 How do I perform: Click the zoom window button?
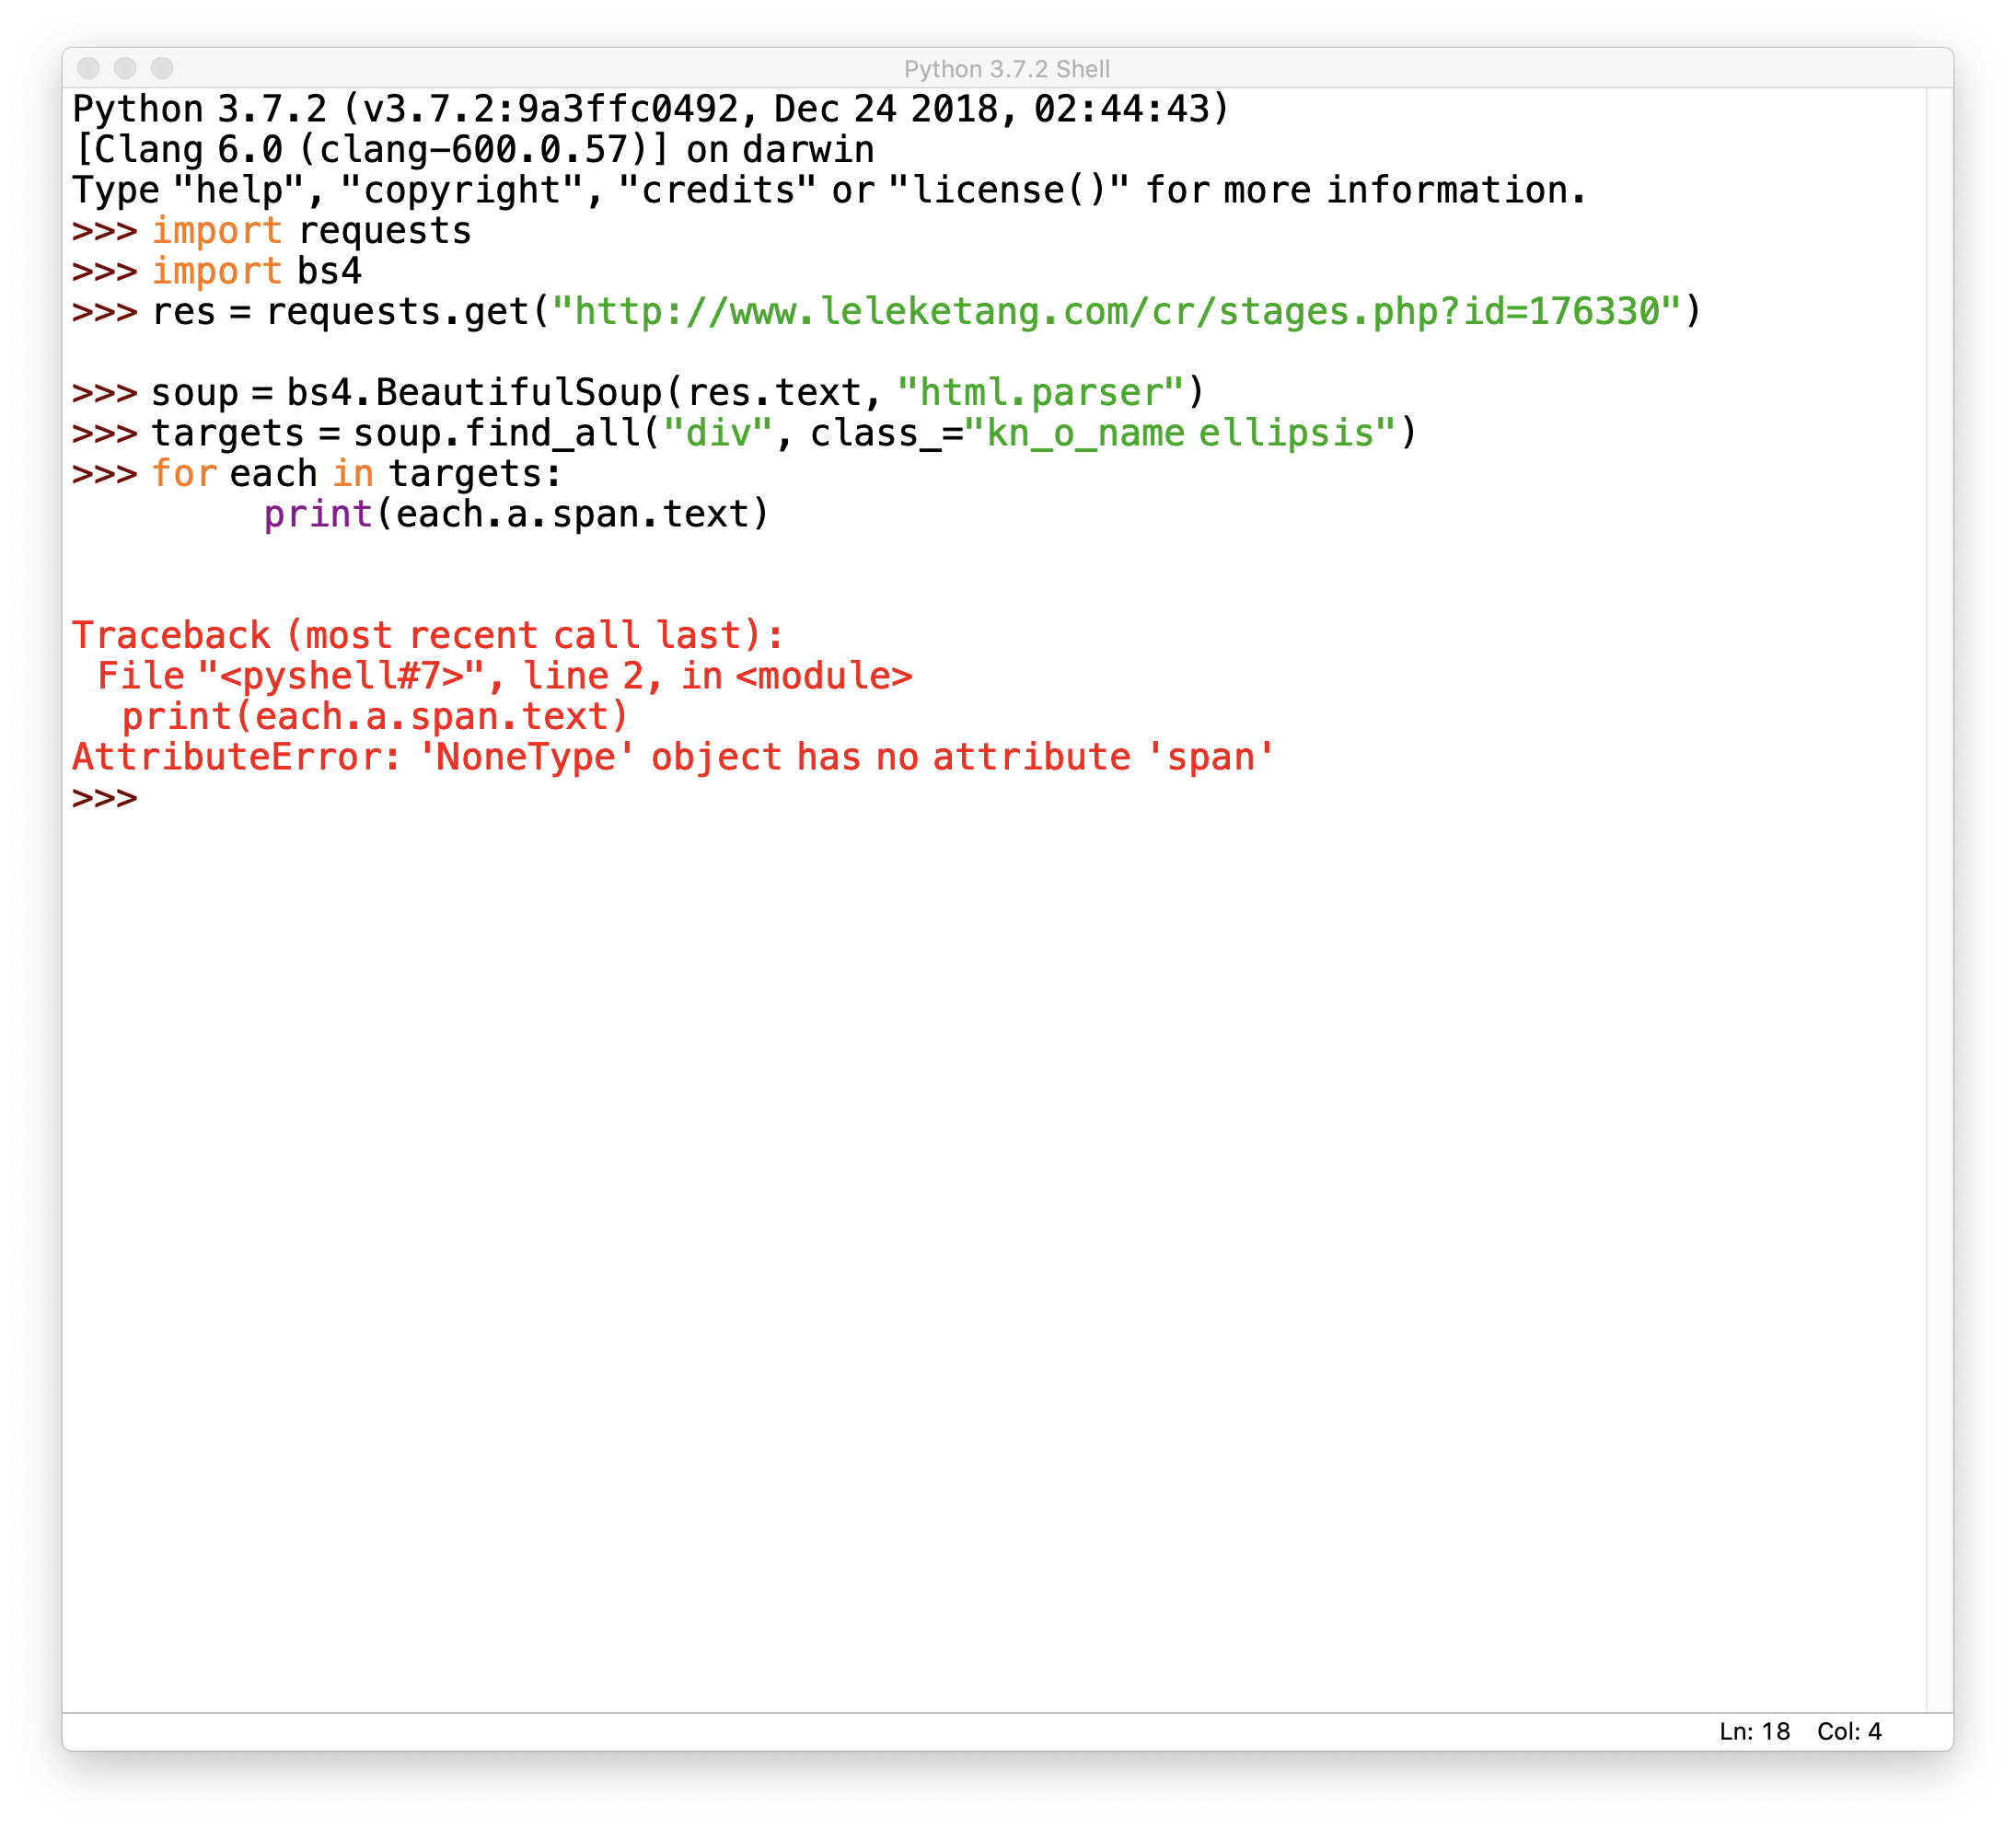tap(162, 68)
